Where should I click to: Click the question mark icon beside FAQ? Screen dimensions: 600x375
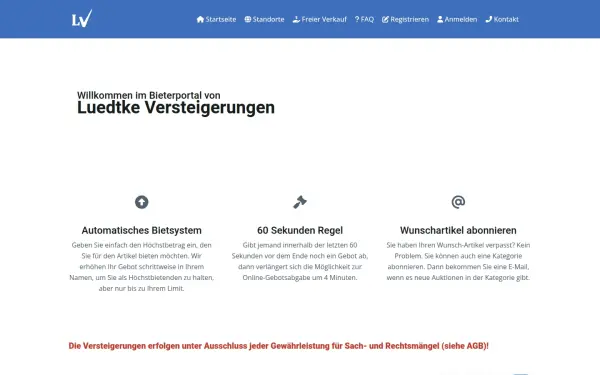click(x=357, y=19)
